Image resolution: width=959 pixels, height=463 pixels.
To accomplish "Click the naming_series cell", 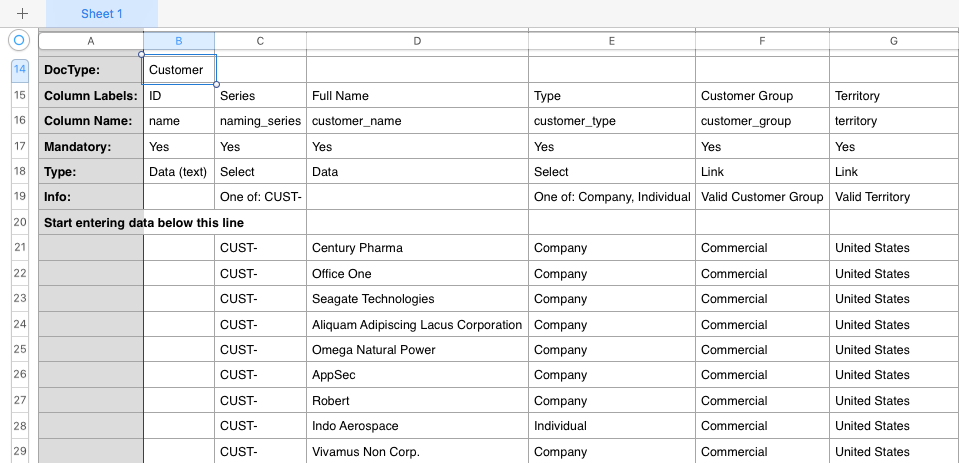I will click(260, 121).
